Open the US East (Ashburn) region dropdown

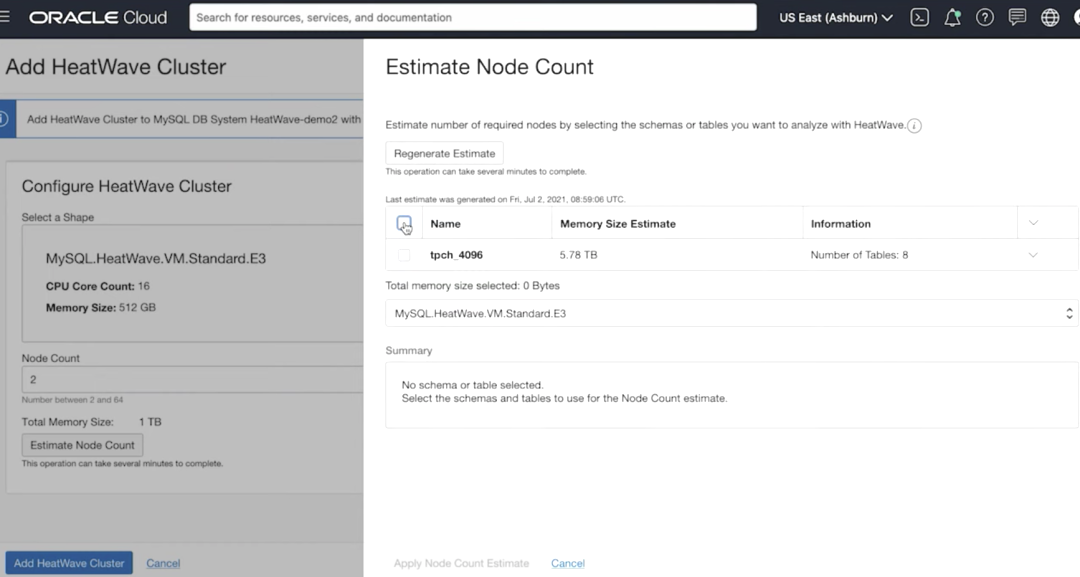coord(836,17)
